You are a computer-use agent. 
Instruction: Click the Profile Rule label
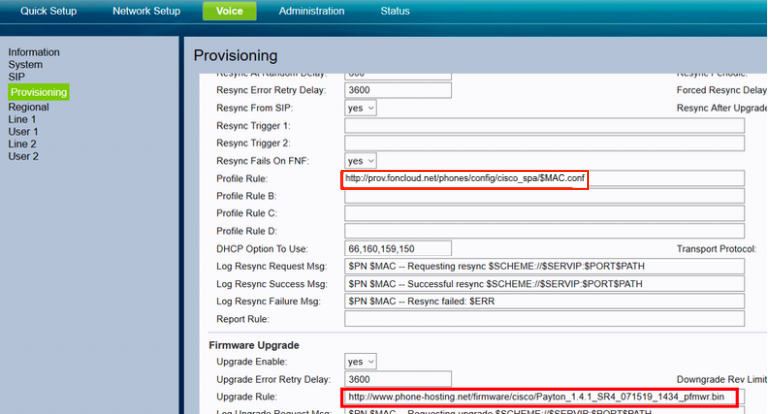[x=242, y=178]
